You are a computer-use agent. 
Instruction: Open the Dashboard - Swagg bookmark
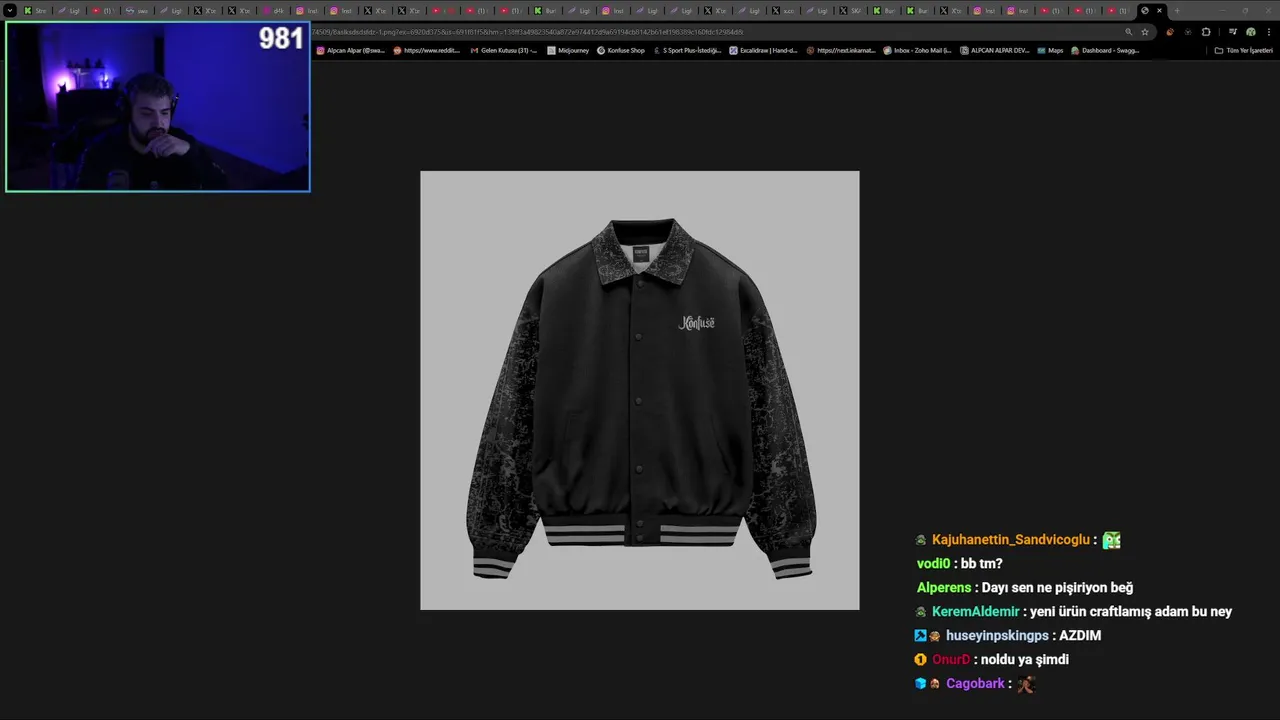click(x=1105, y=50)
